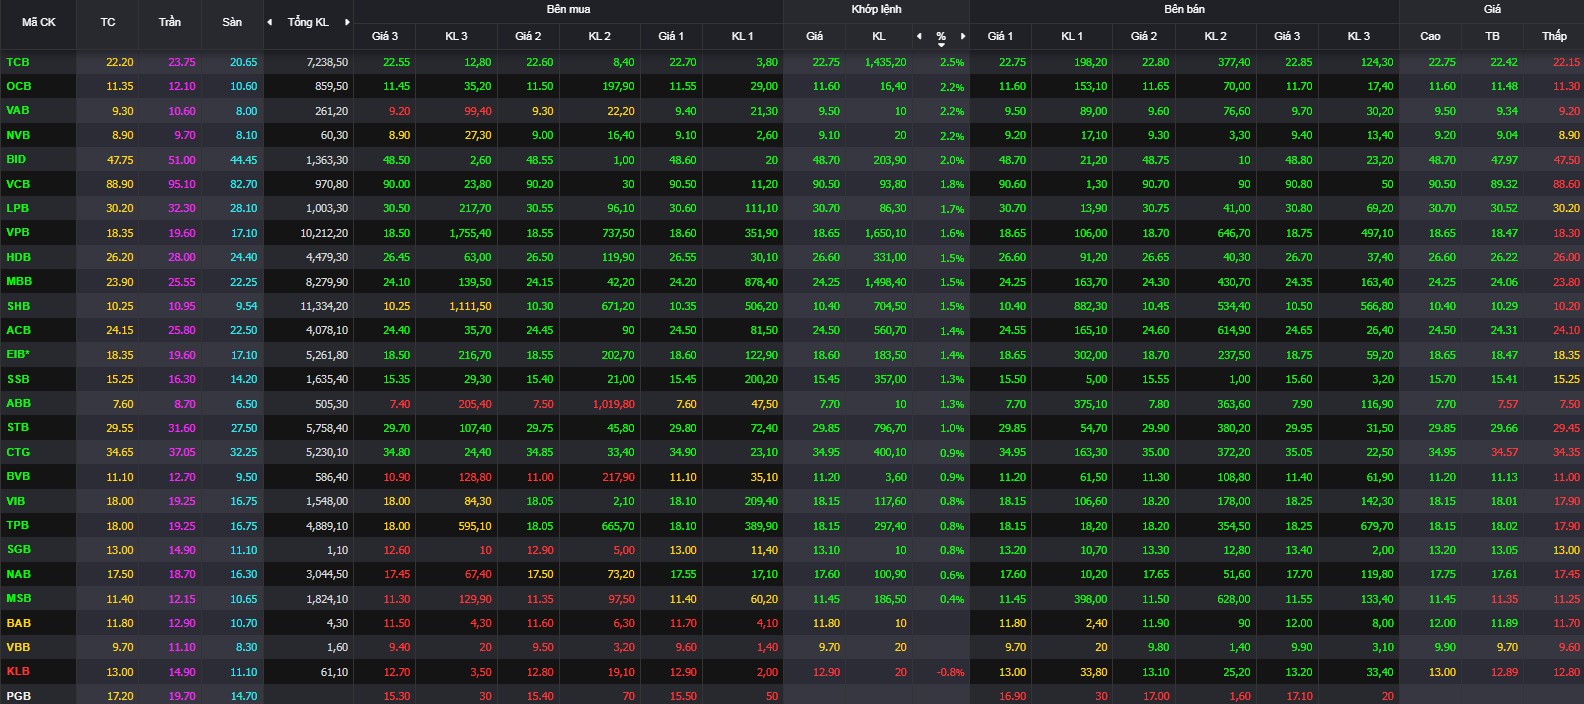Open the SSB stock symbol

click(x=18, y=379)
